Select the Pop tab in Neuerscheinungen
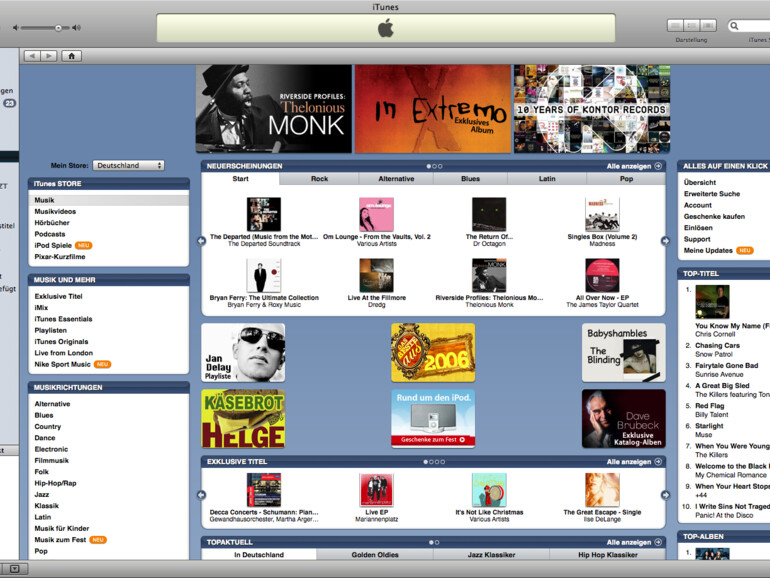This screenshot has height=578, width=770. pos(626,179)
